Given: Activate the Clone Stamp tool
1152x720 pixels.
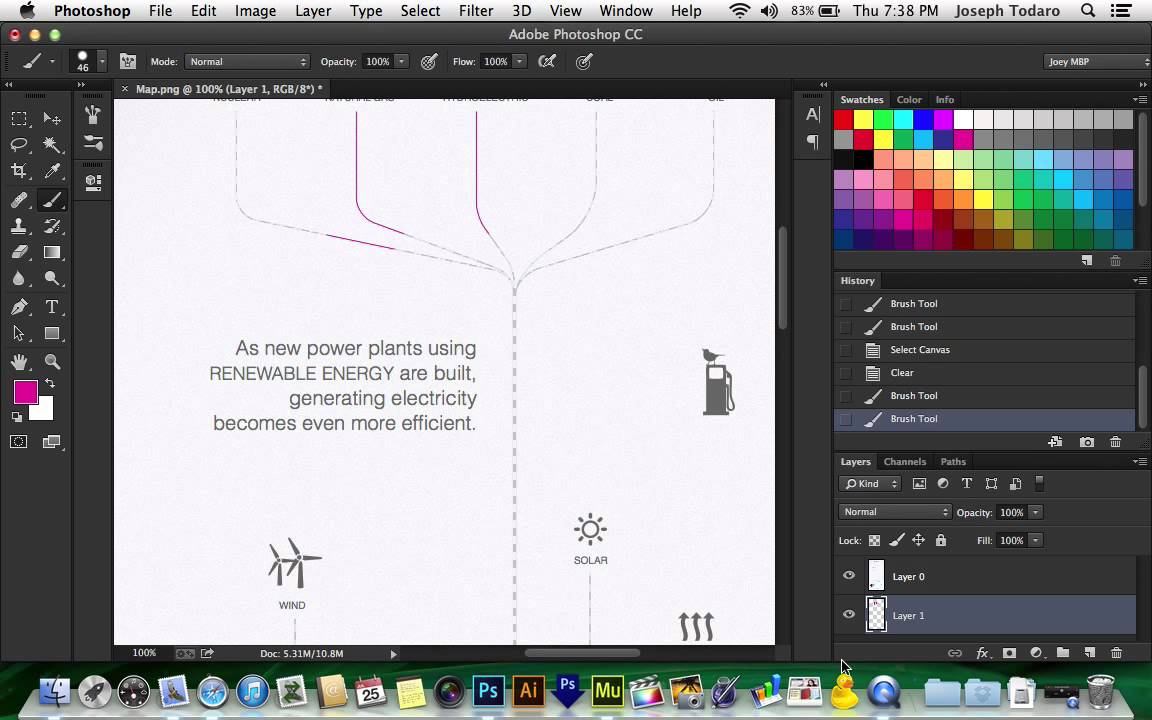Looking at the screenshot, I should tap(19, 226).
